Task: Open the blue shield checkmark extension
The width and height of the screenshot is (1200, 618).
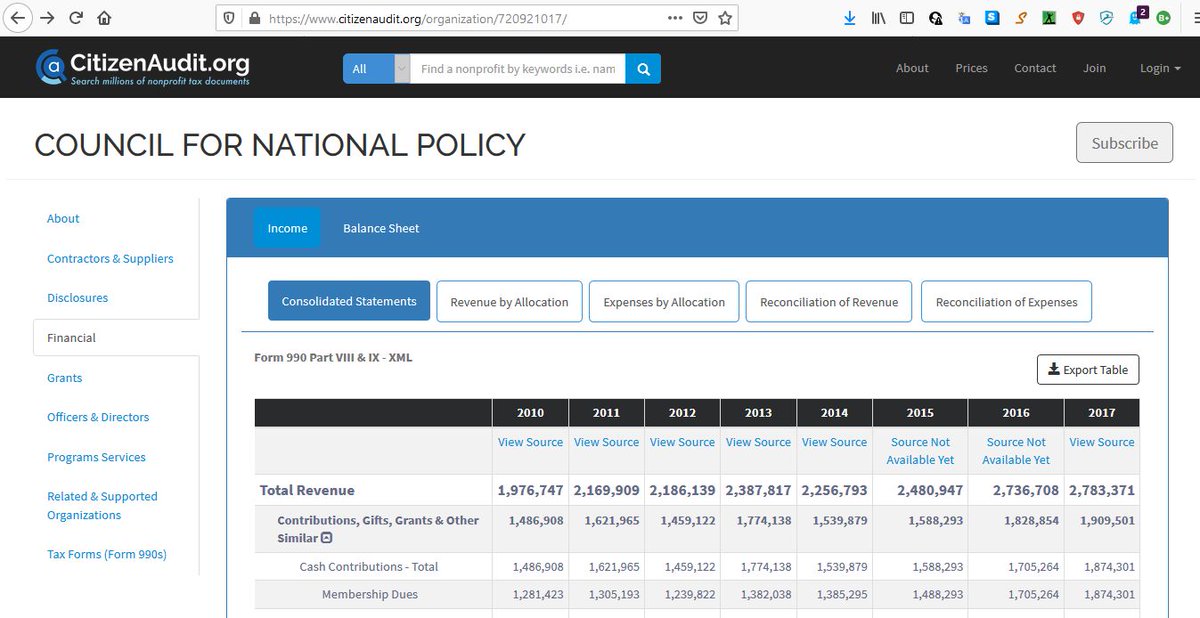Action: coord(1107,18)
